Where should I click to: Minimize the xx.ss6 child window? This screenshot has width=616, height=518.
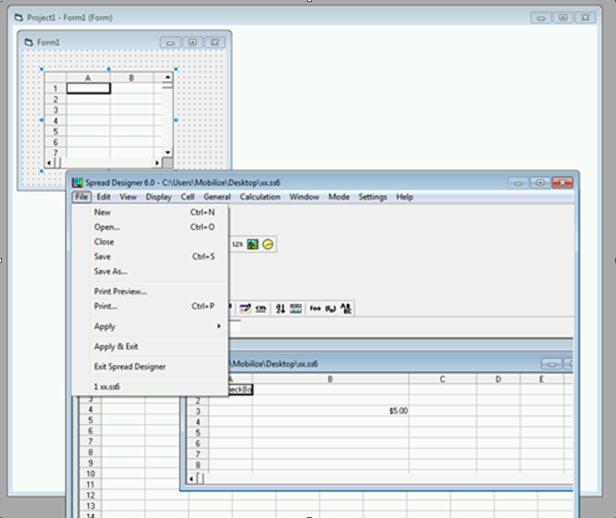(552, 364)
